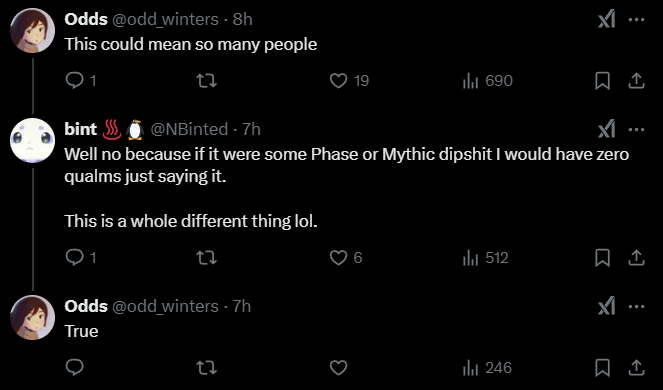
Task: Reply to bint's tweet about Phase or Mythic
Action: [75, 257]
